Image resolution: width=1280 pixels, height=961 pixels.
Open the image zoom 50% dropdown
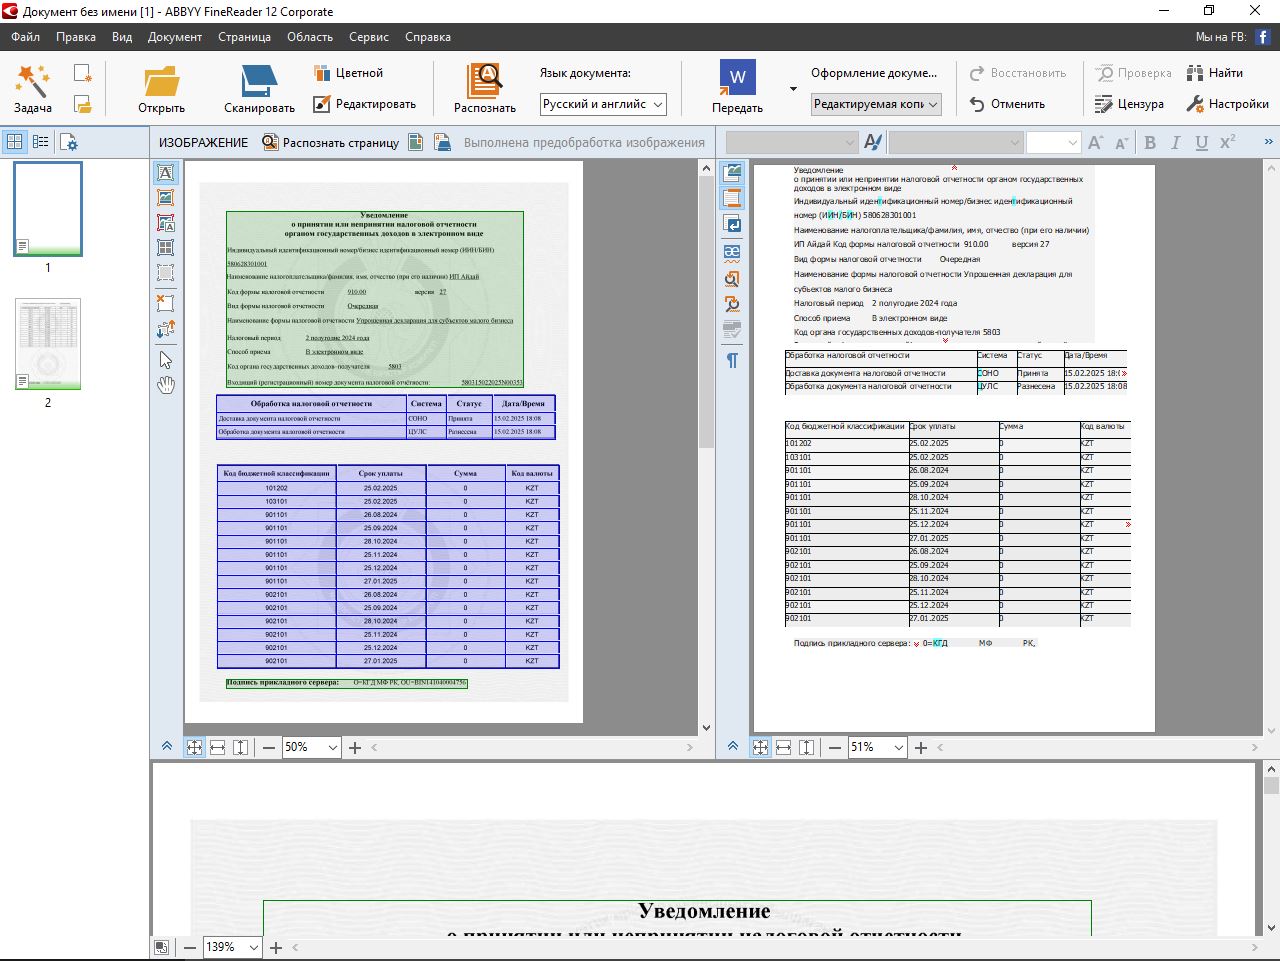tap(333, 747)
